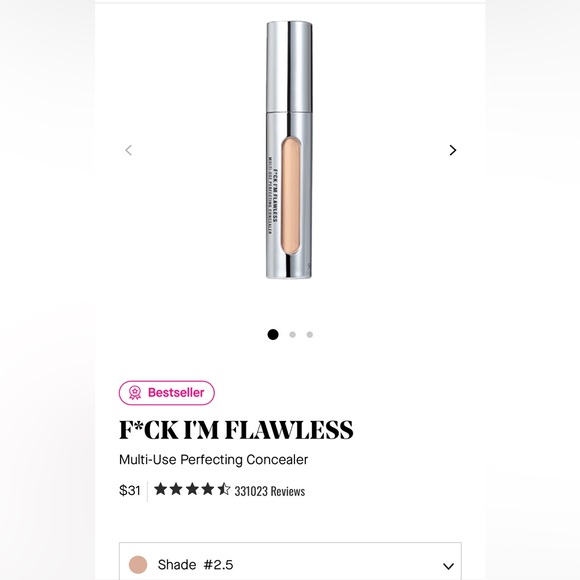Click the star rating icons
The width and height of the screenshot is (580, 580).
pos(192,489)
